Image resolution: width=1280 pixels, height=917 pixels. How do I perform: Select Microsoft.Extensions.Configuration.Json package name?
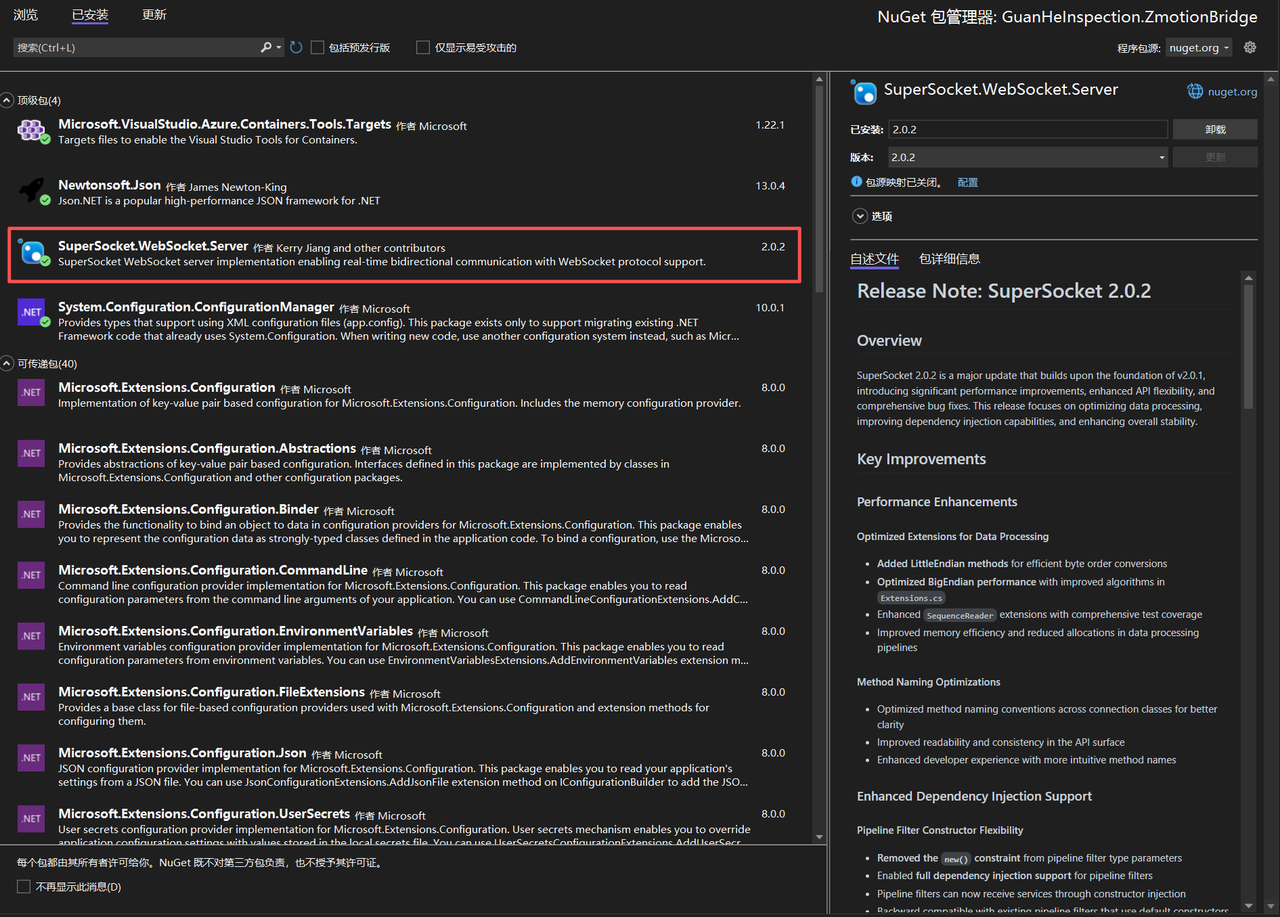click(x=182, y=753)
